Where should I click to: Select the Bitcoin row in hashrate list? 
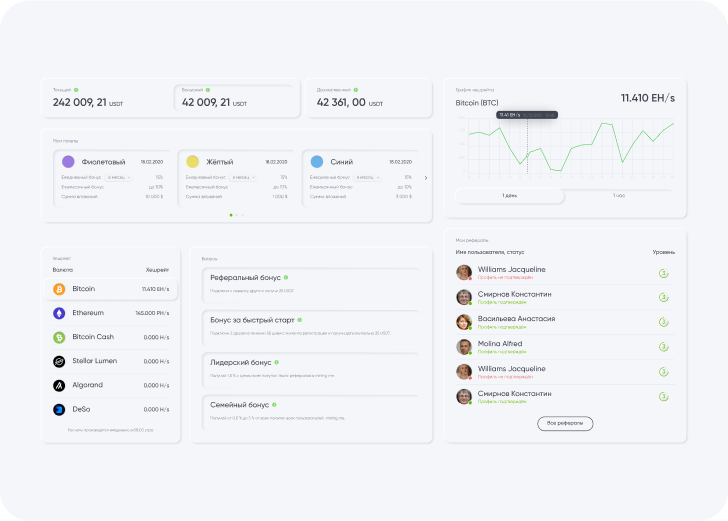tap(111, 289)
